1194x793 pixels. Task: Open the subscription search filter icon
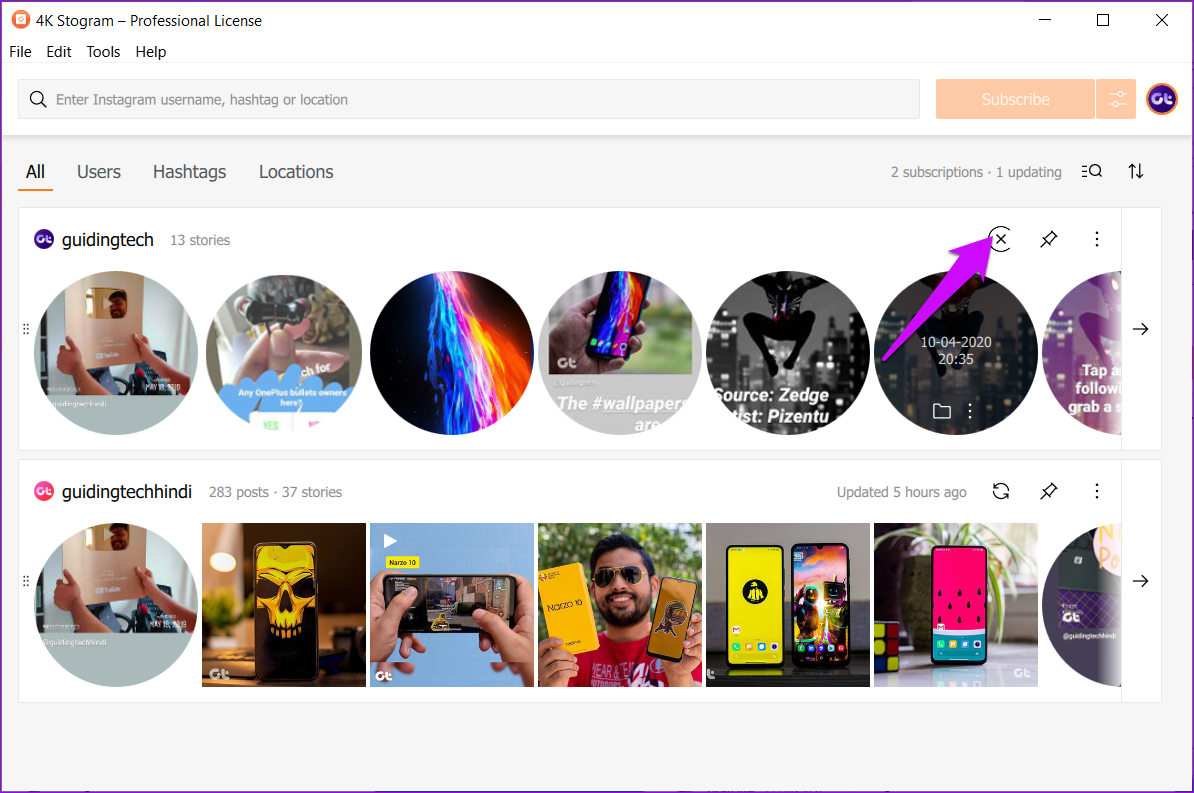point(1092,171)
